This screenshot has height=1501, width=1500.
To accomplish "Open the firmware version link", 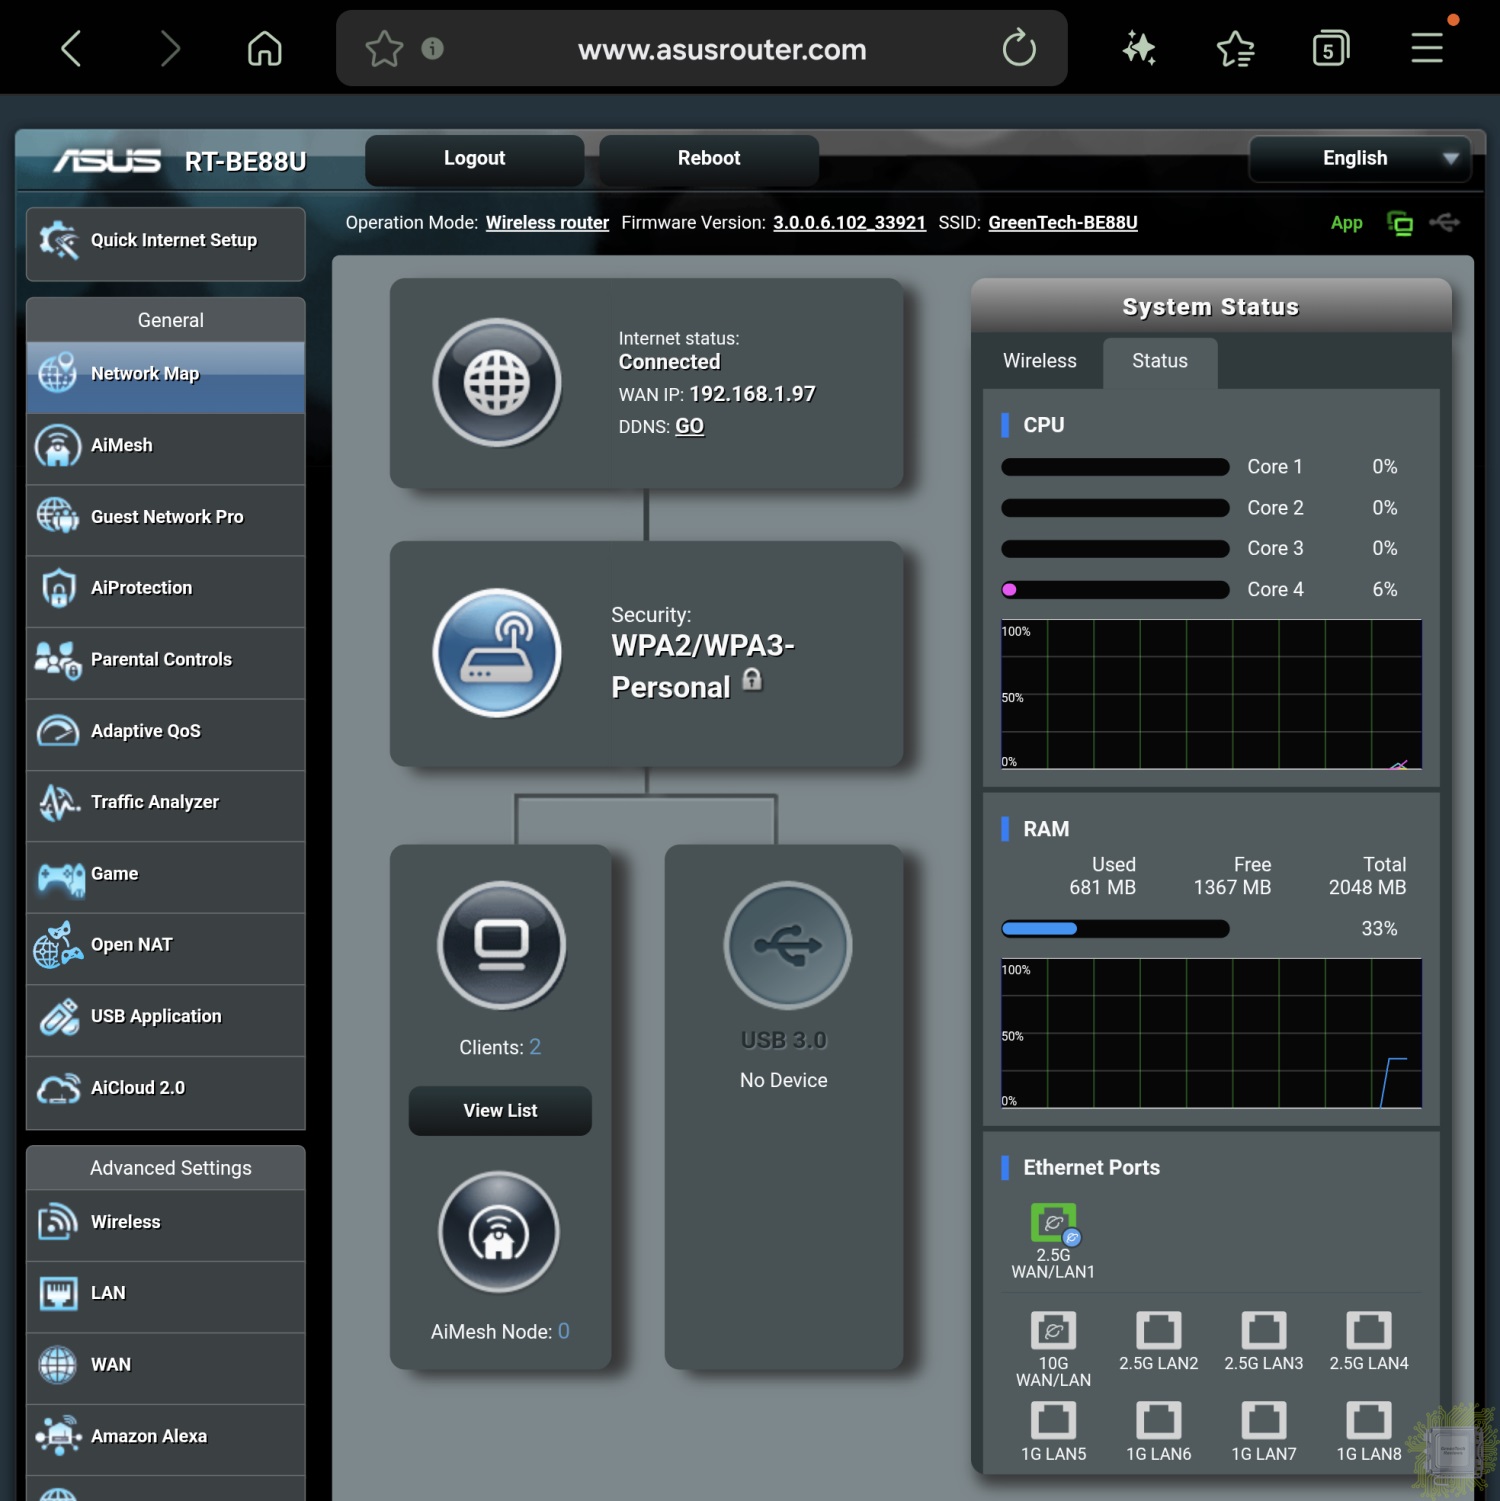I will coord(849,223).
